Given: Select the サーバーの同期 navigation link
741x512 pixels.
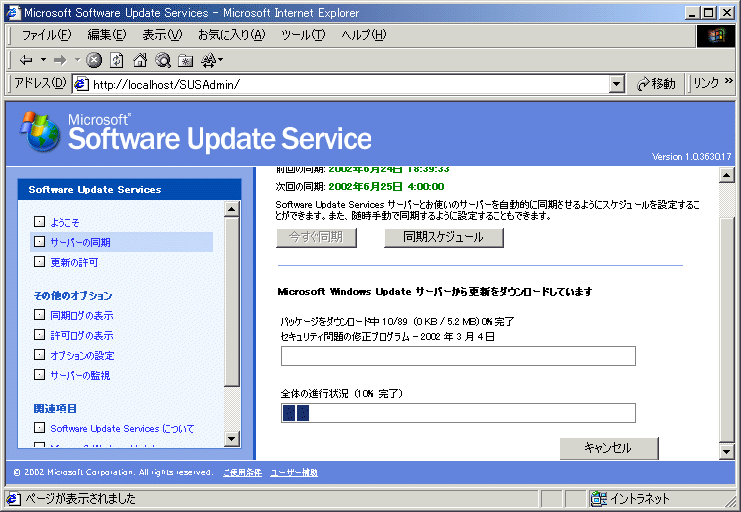Looking at the screenshot, I should (x=80, y=242).
